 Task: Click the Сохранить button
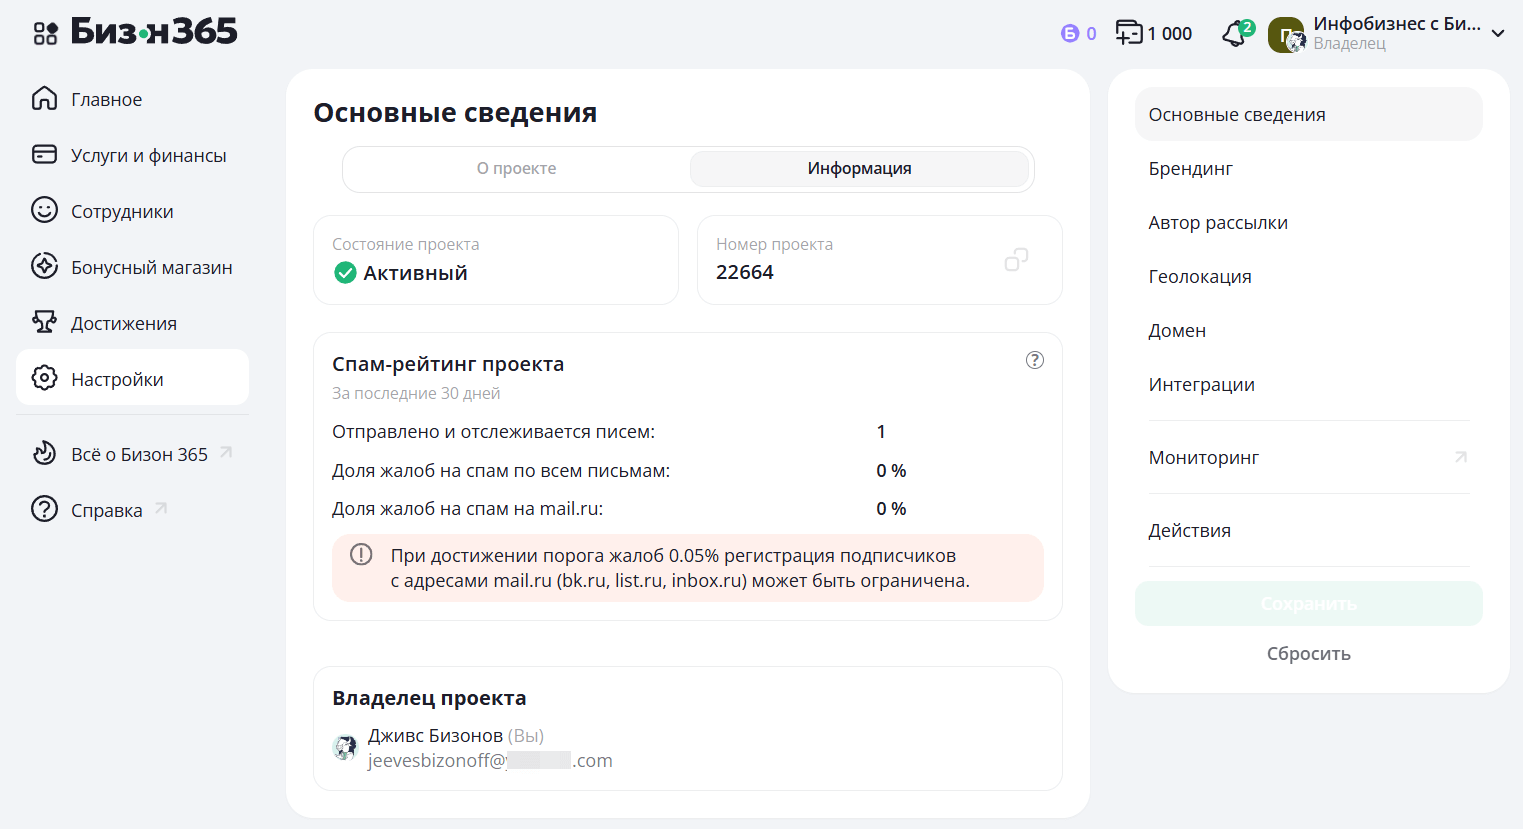click(1308, 604)
